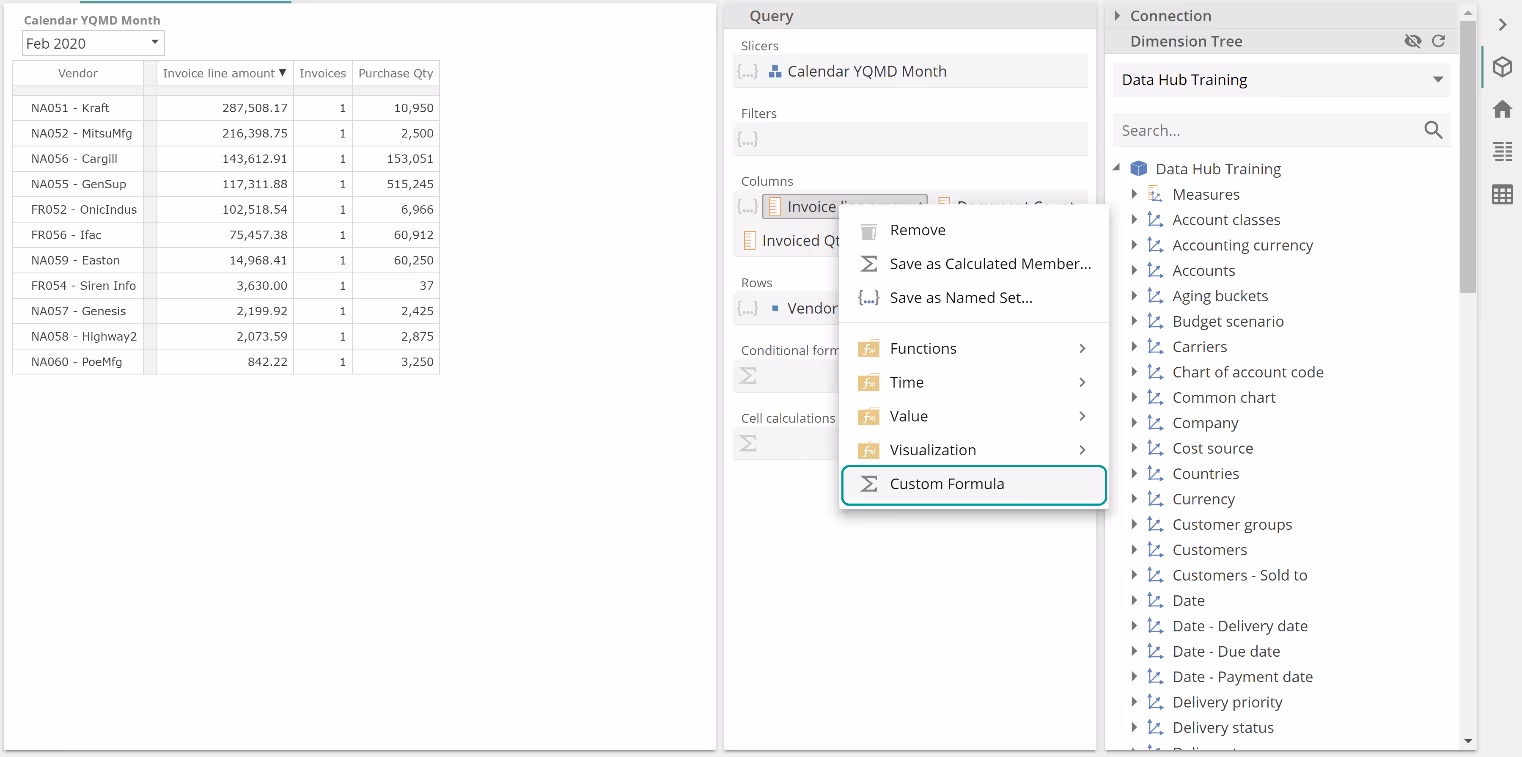Click the list layout icon in sidebar
This screenshot has height=757, width=1522.
point(1502,151)
